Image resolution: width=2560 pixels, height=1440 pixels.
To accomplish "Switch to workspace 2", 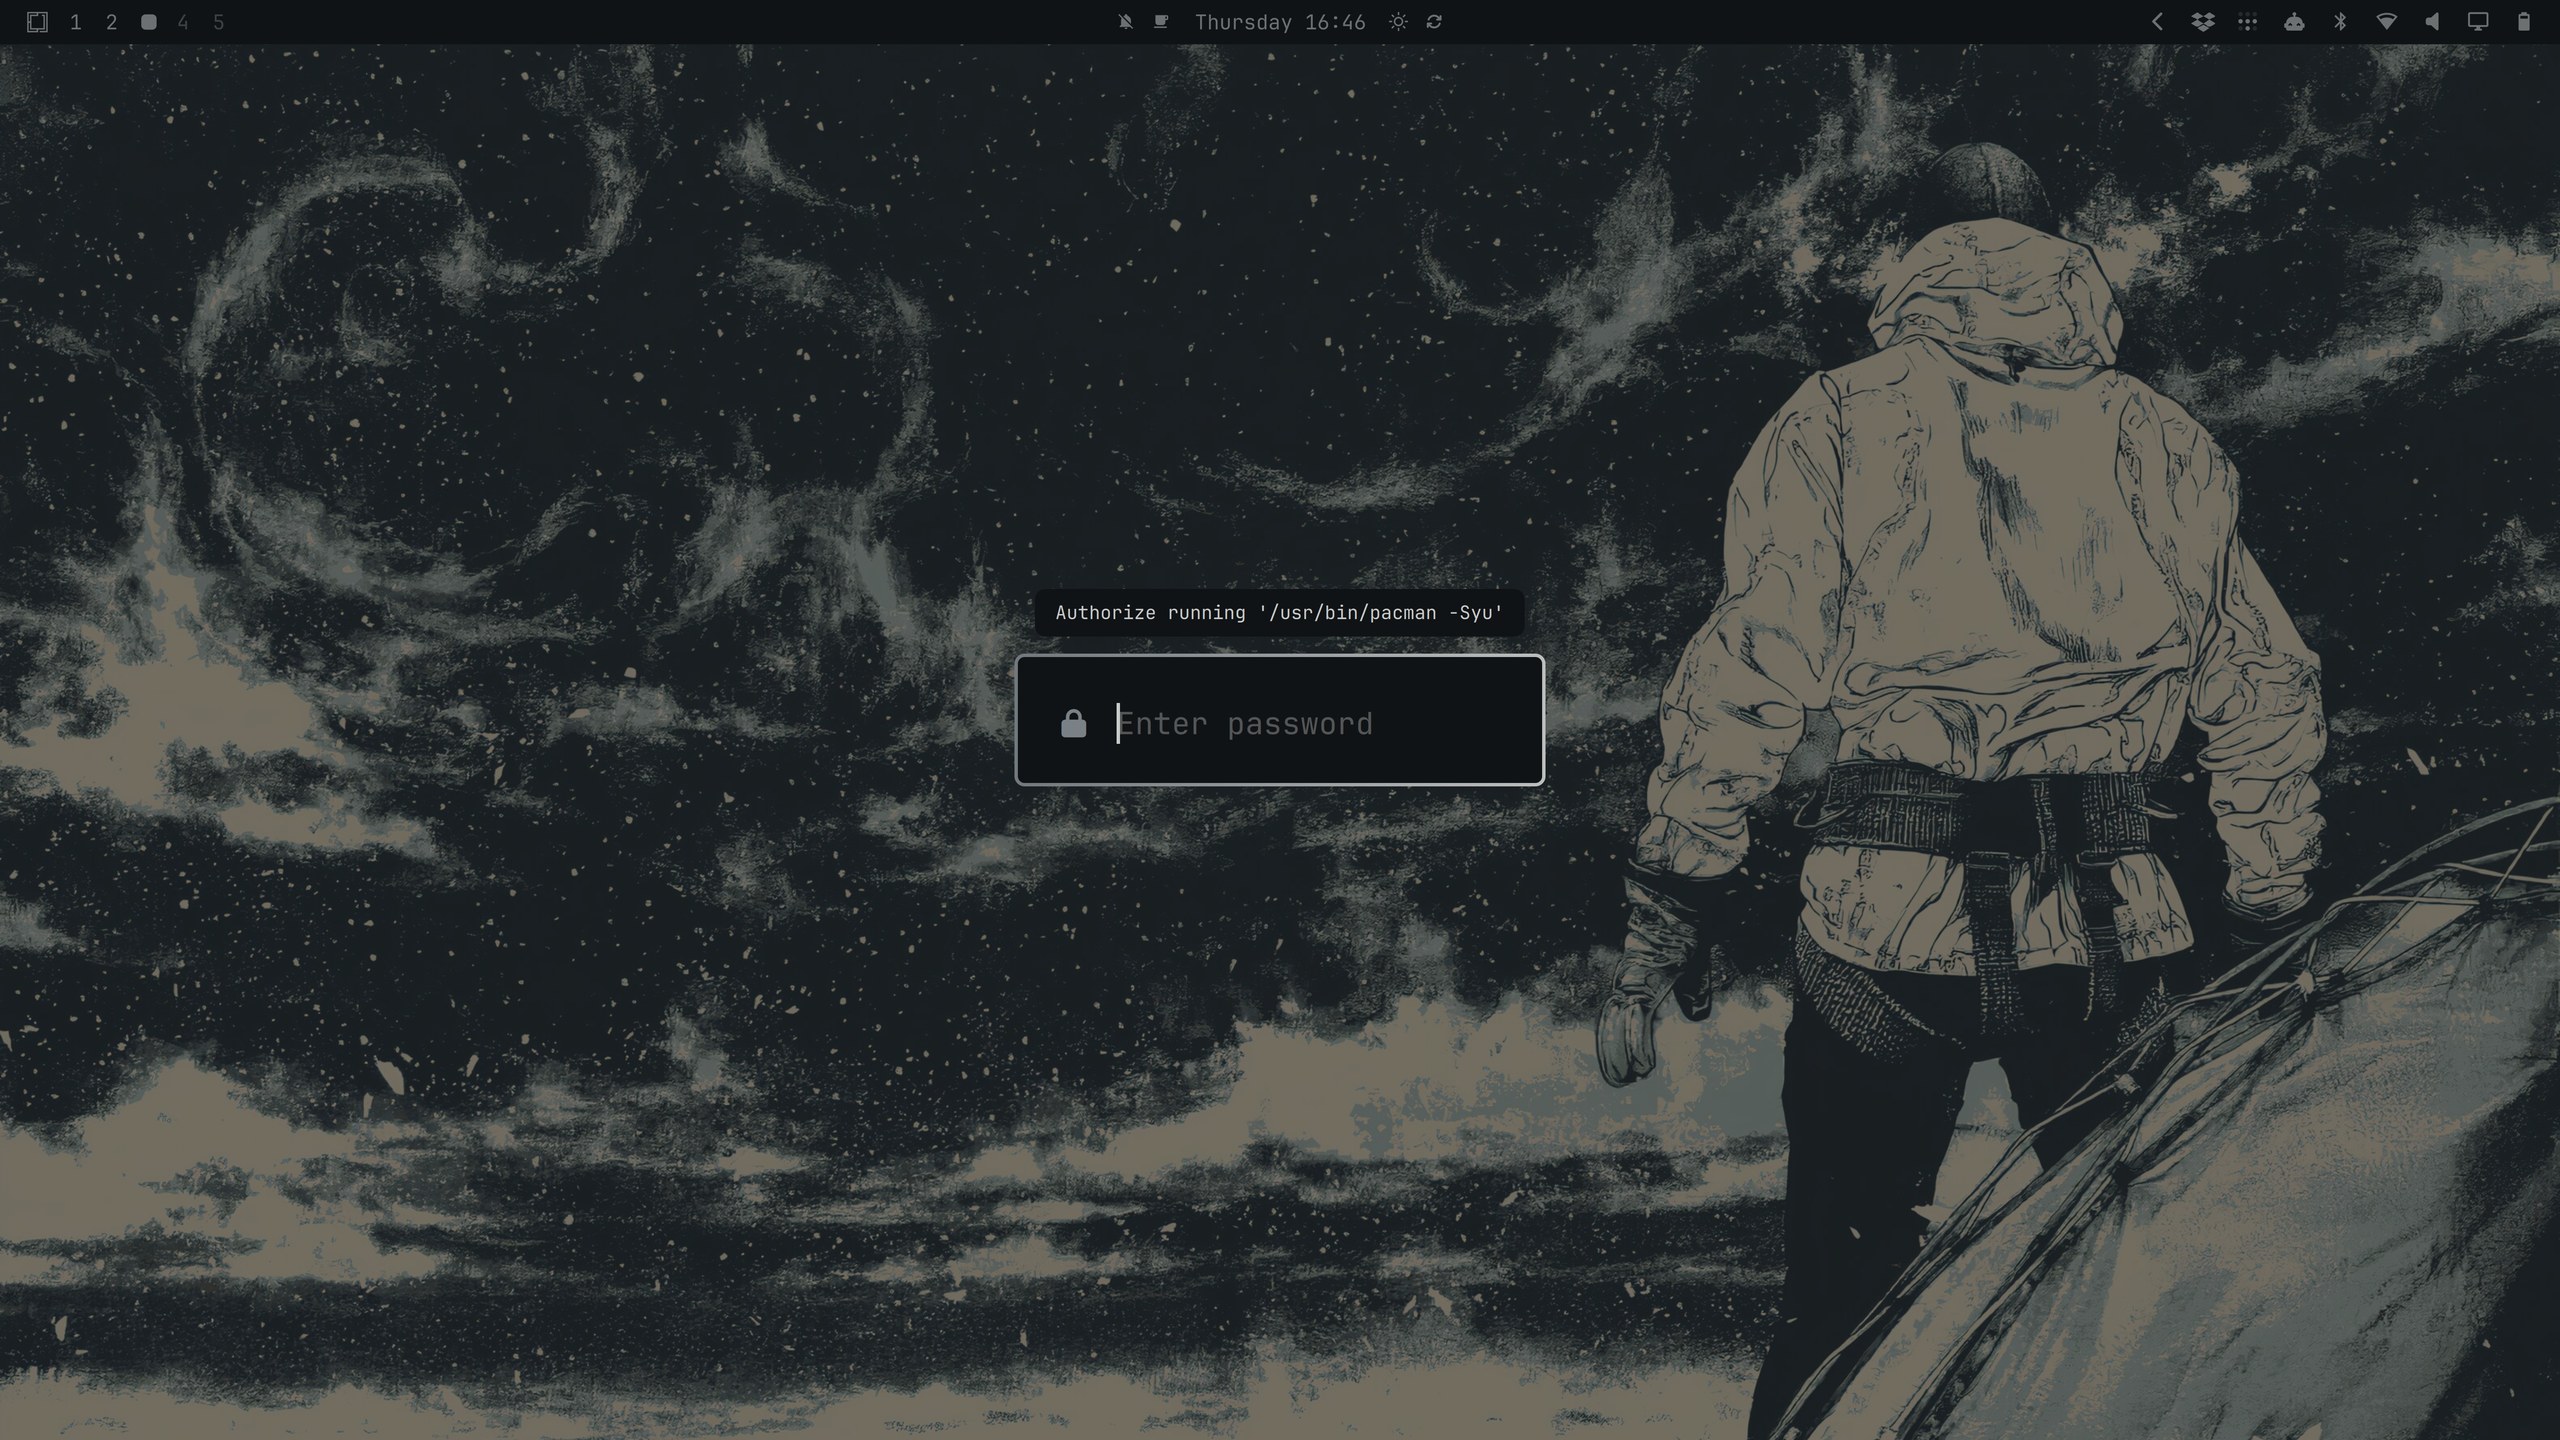I will (112, 22).
